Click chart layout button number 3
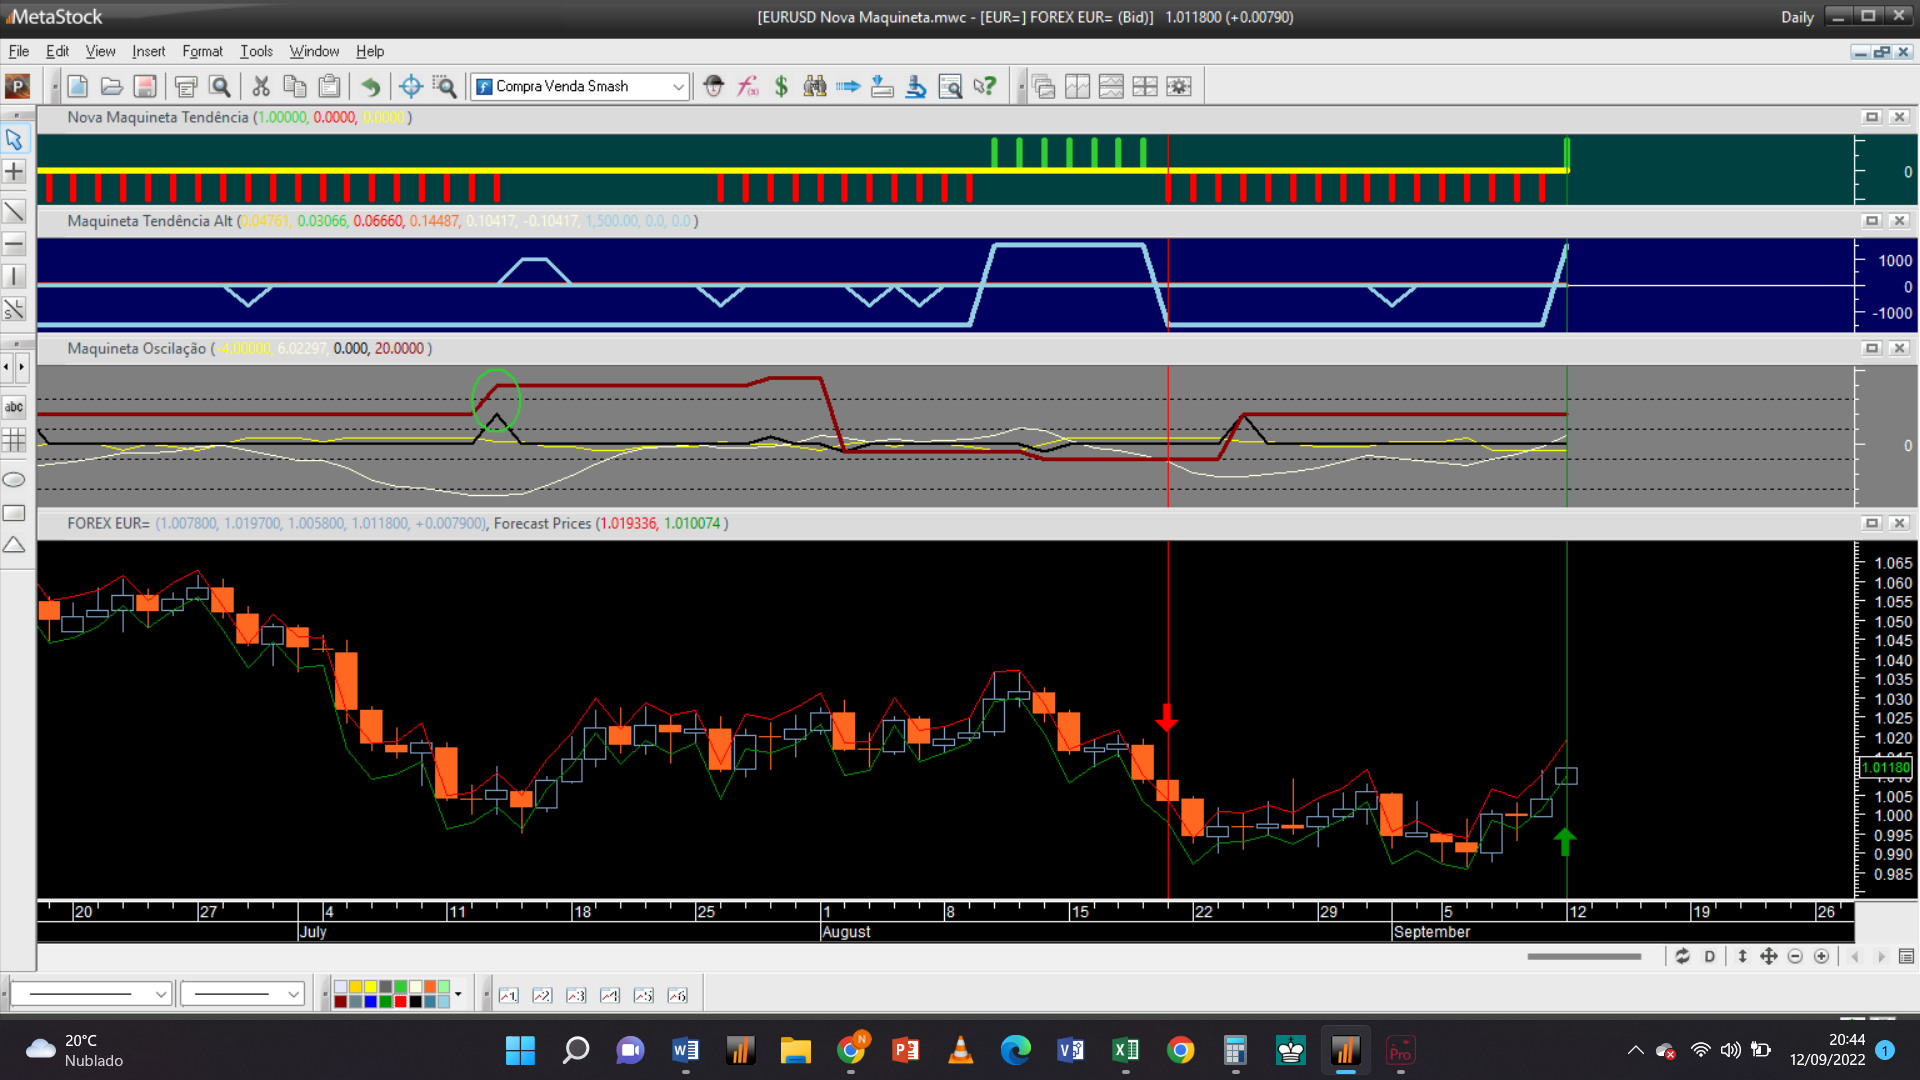Screen dimensions: 1920x1080 [576, 995]
